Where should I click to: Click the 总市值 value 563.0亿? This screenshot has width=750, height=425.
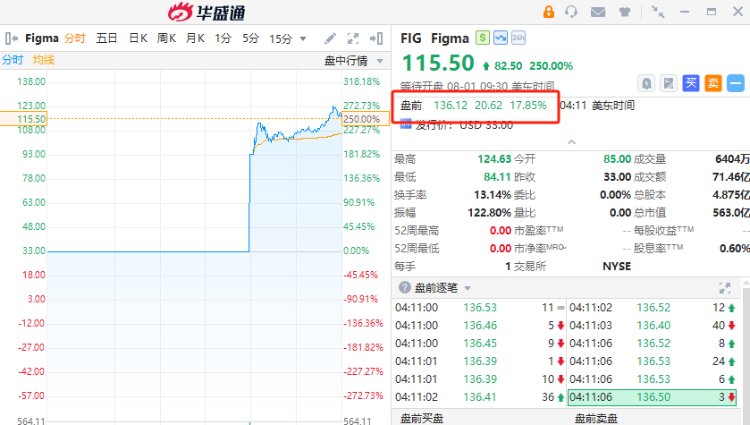tap(731, 212)
